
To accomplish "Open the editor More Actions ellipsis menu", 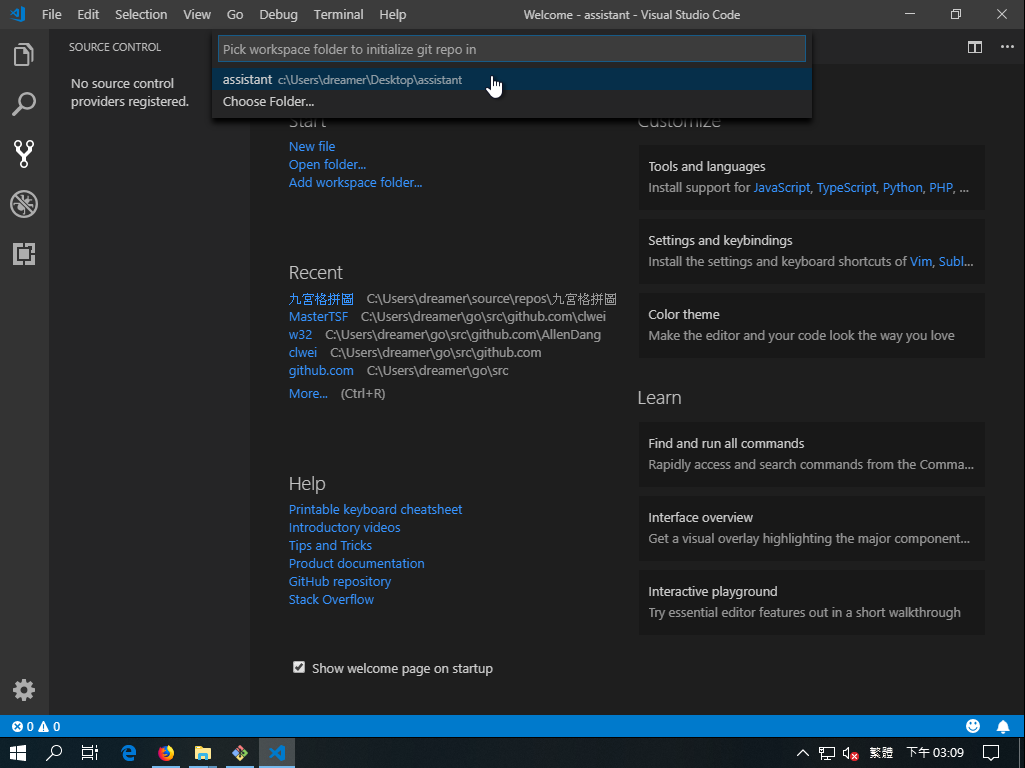I will [x=1005, y=47].
